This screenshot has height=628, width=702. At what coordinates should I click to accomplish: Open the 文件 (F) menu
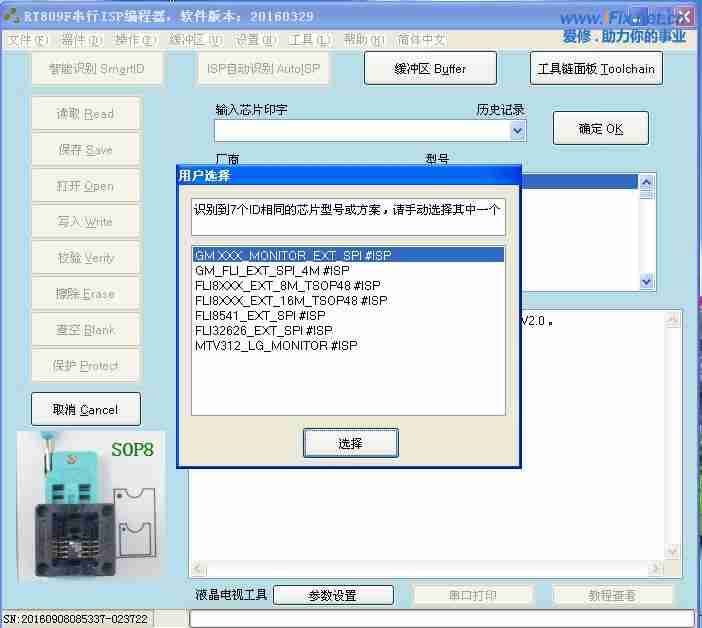(x=27, y=40)
